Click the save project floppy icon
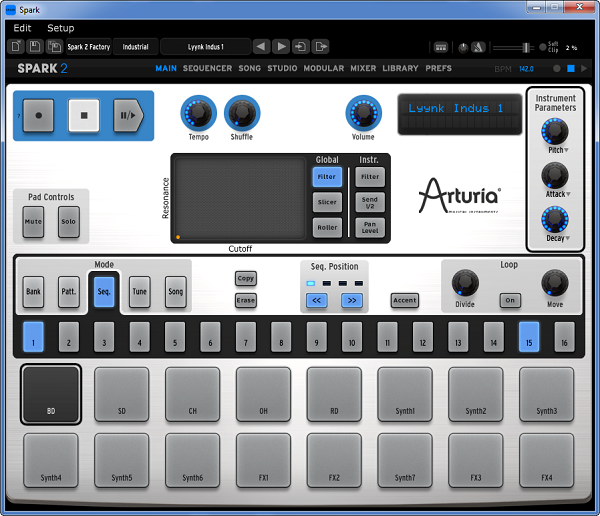 coord(35,47)
